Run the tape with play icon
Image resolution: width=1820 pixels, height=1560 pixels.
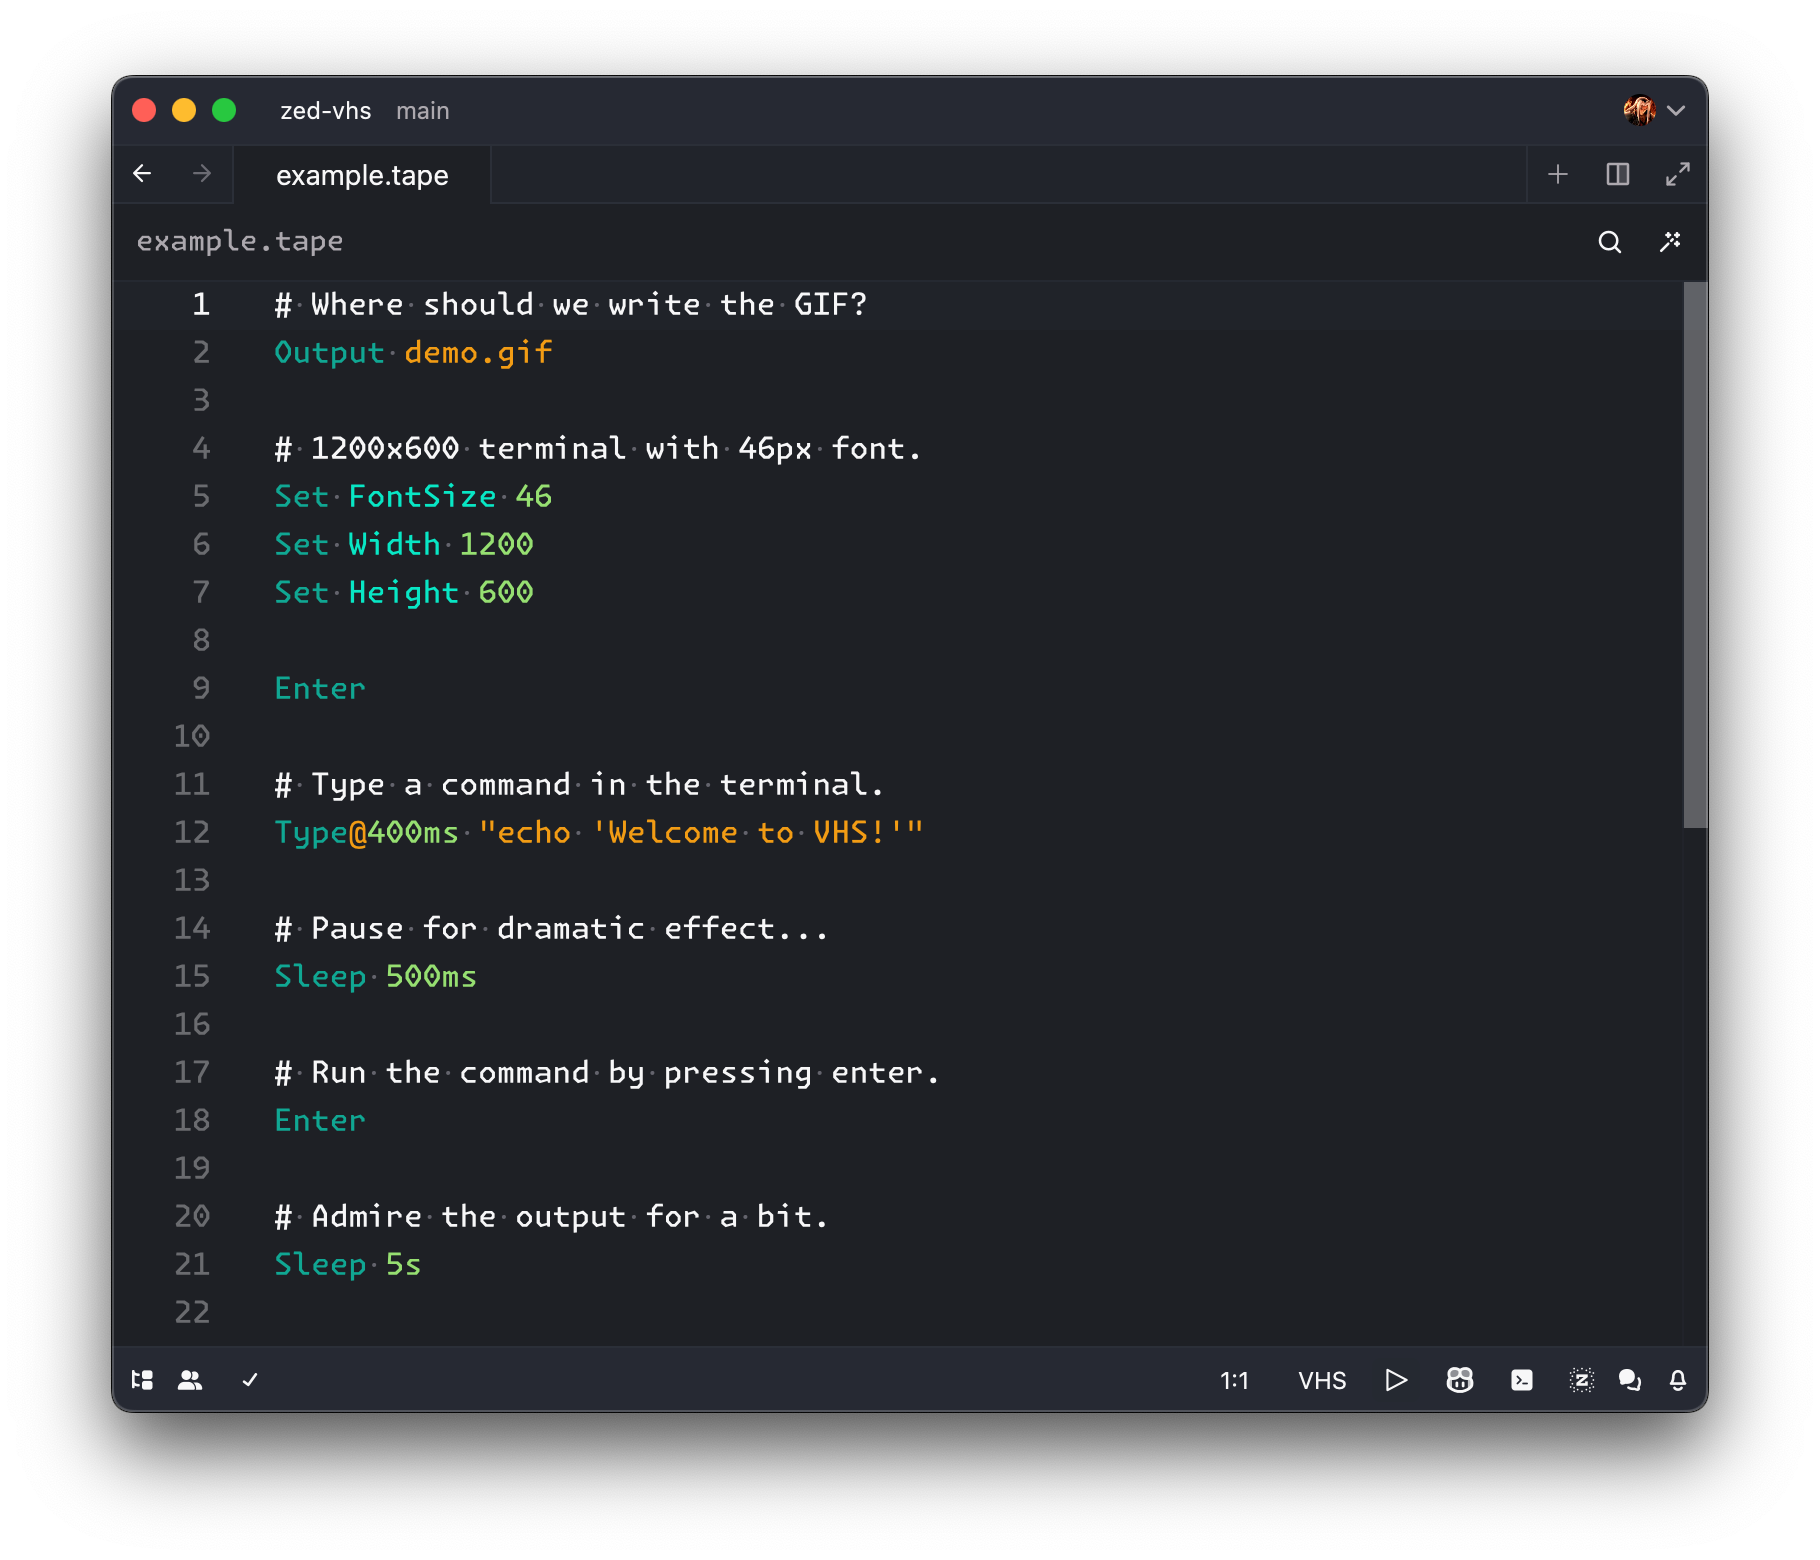click(x=1396, y=1380)
